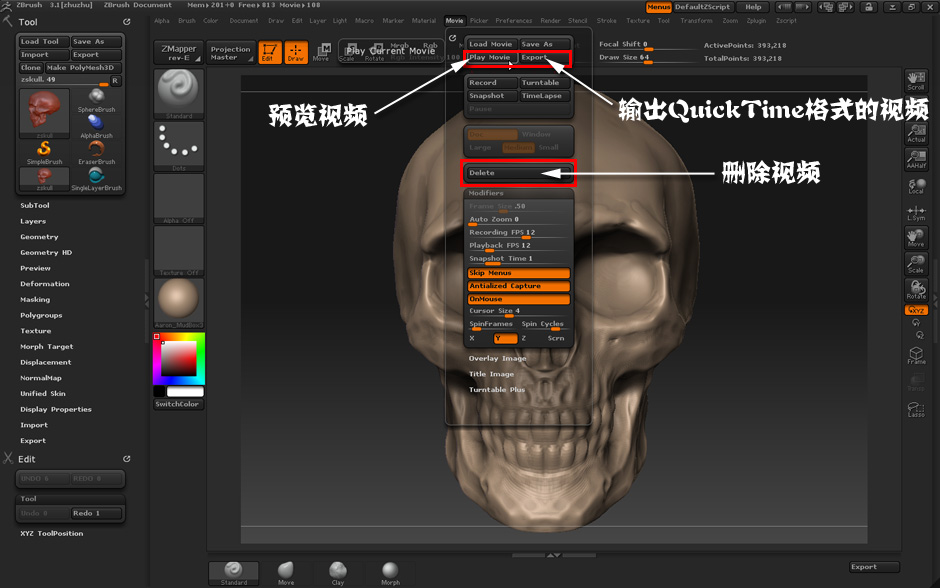Viewport: 940px width, 588px height.
Task: Click the right-panel Rotate canvas icon
Action: [916, 290]
